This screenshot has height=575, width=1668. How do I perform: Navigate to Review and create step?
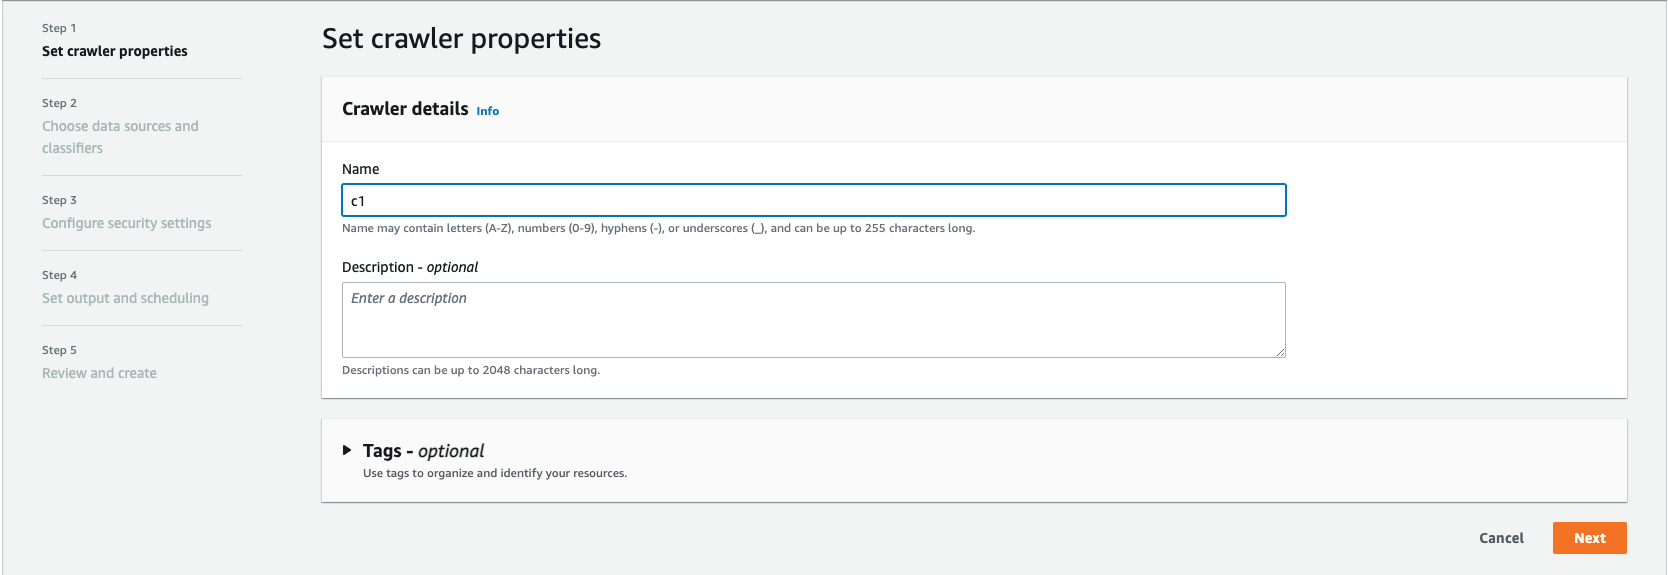[x=99, y=373]
